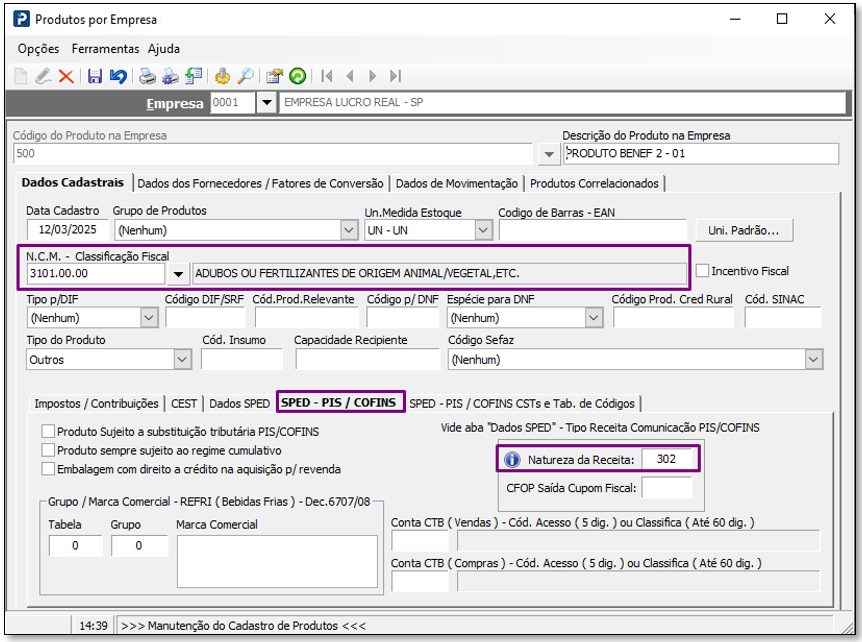Screen dimensions: 862x642
Task: Click info icon beside Natureza da Receita
Action: 511,459
